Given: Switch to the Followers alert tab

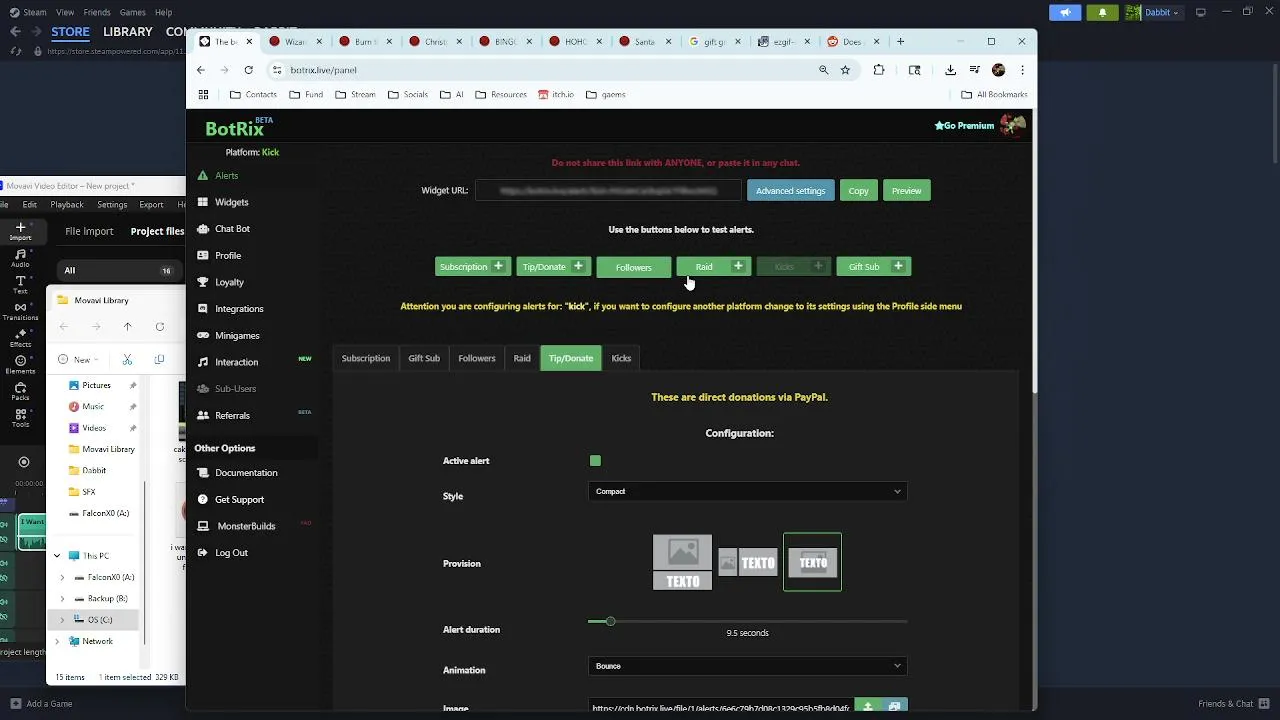Looking at the screenshot, I should tap(476, 358).
